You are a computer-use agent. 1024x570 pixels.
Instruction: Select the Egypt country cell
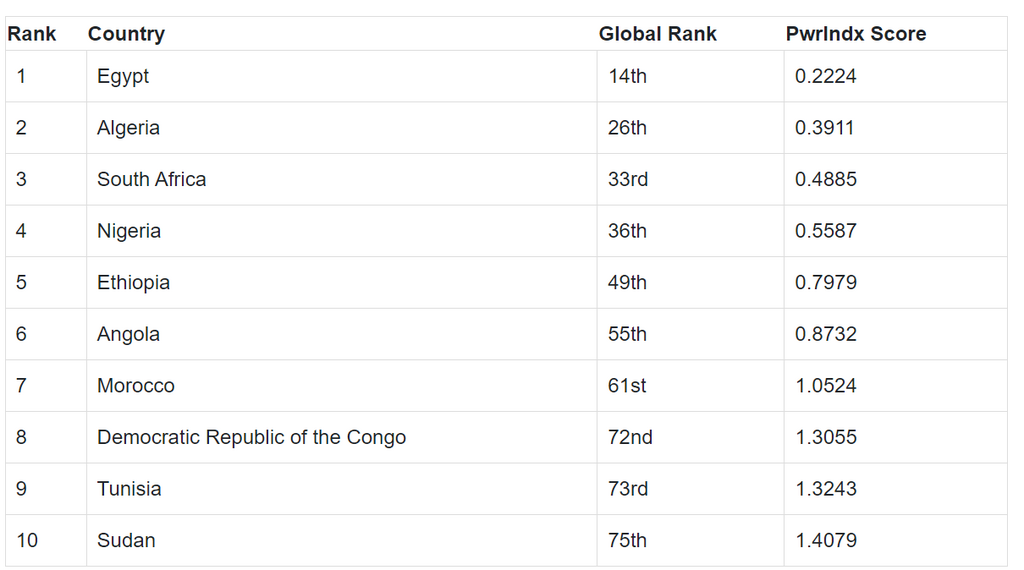pyautogui.click(x=123, y=76)
